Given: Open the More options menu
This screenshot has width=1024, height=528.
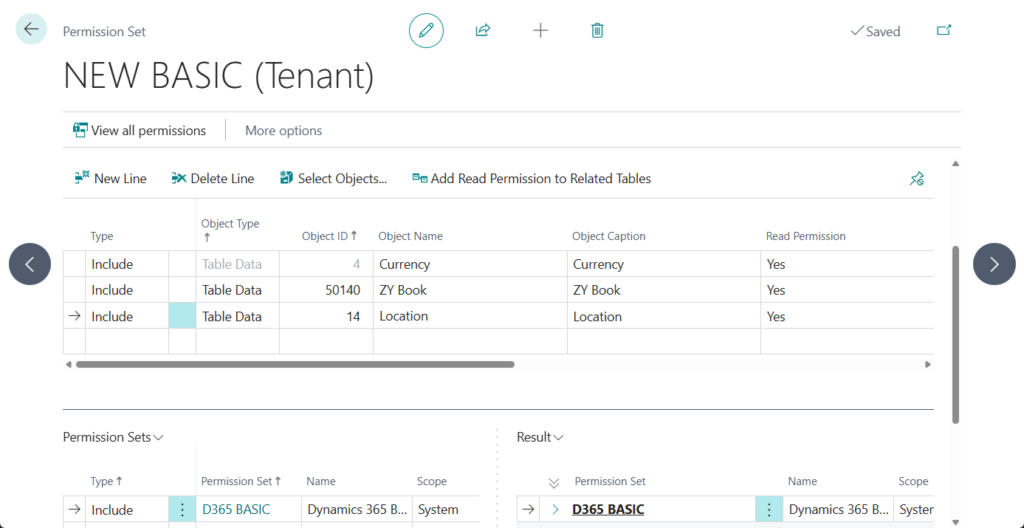Looking at the screenshot, I should pos(283,130).
